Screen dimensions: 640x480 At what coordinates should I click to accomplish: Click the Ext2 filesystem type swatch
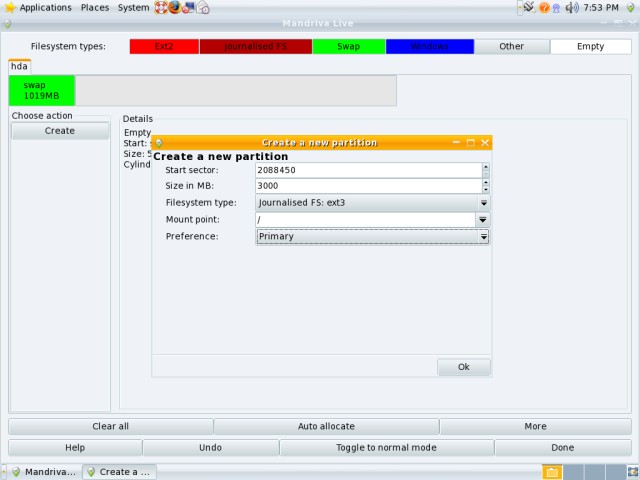click(164, 47)
